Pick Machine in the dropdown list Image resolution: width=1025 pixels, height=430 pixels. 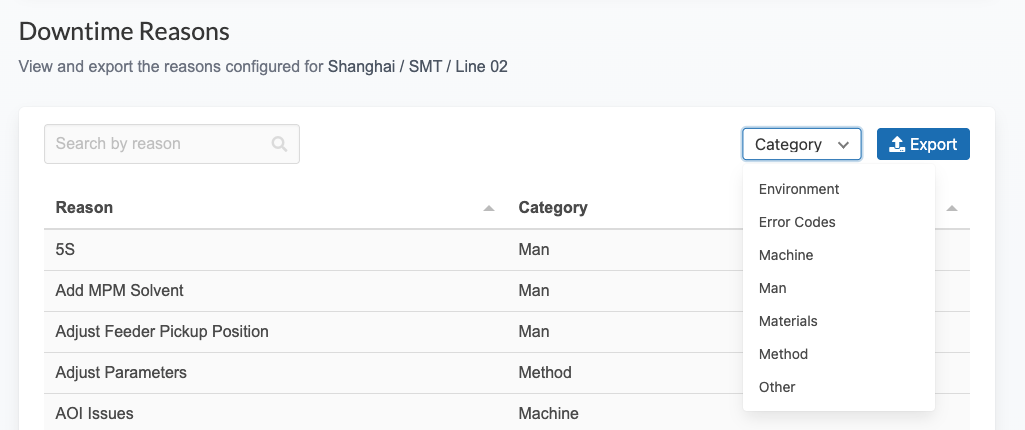[786, 255]
